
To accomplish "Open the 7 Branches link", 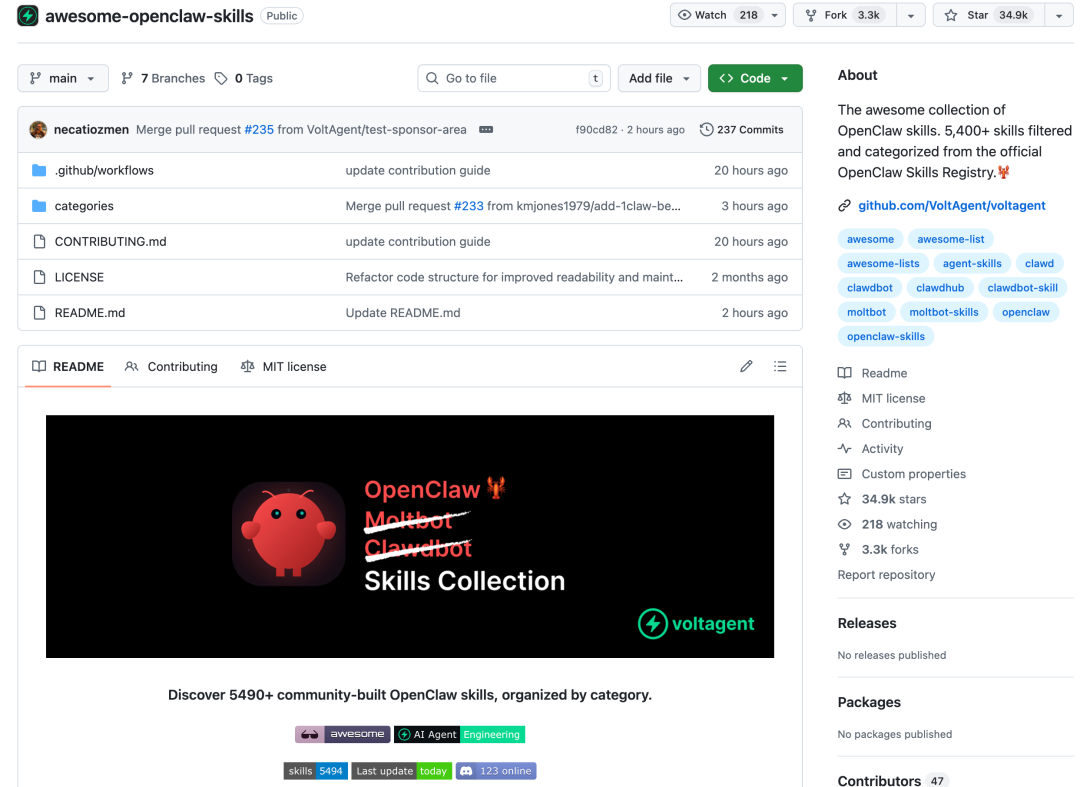I will click(x=163, y=78).
